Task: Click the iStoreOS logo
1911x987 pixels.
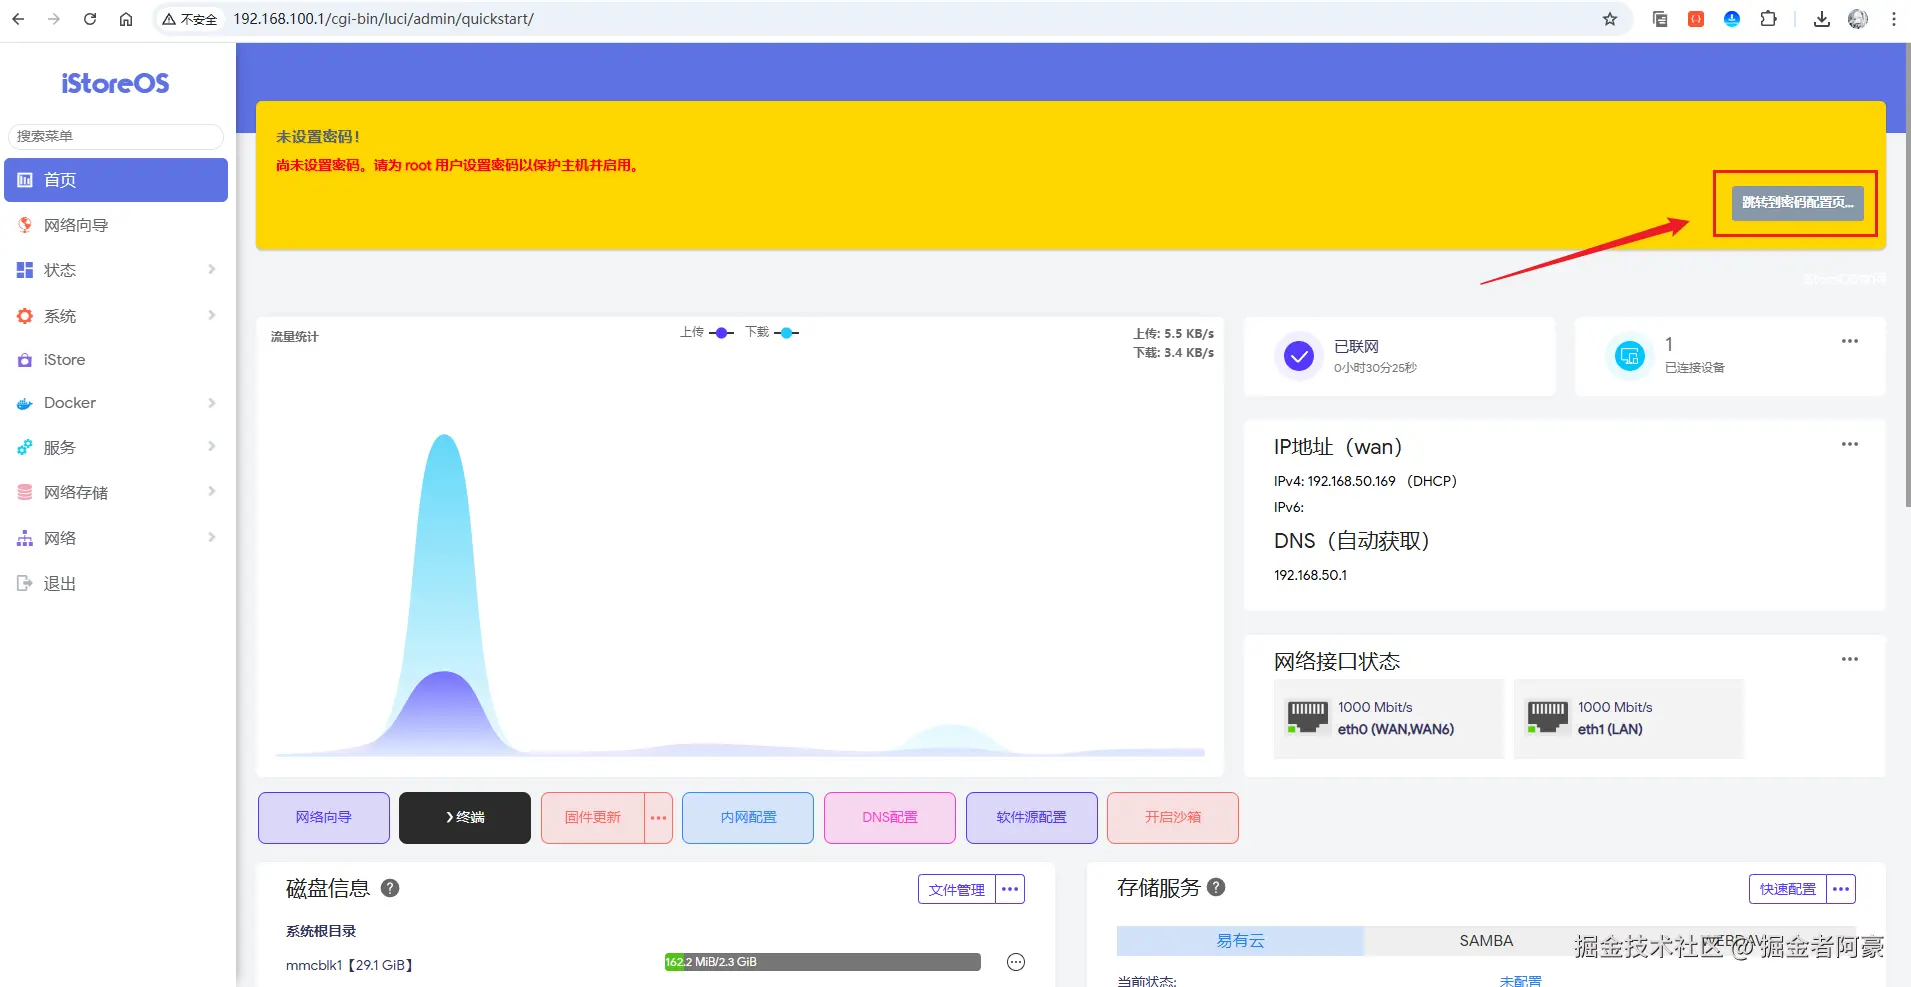Action: coord(115,83)
